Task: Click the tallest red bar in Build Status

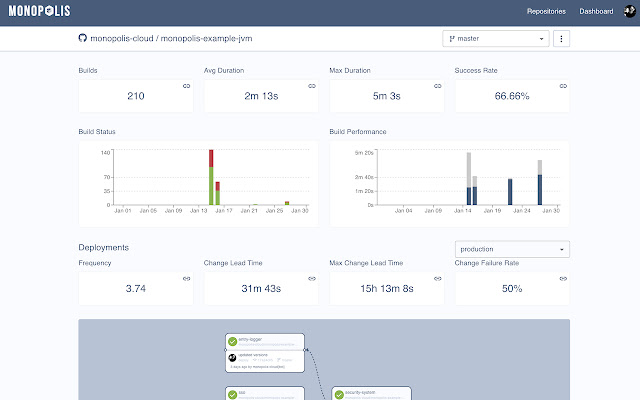Action: point(211,158)
